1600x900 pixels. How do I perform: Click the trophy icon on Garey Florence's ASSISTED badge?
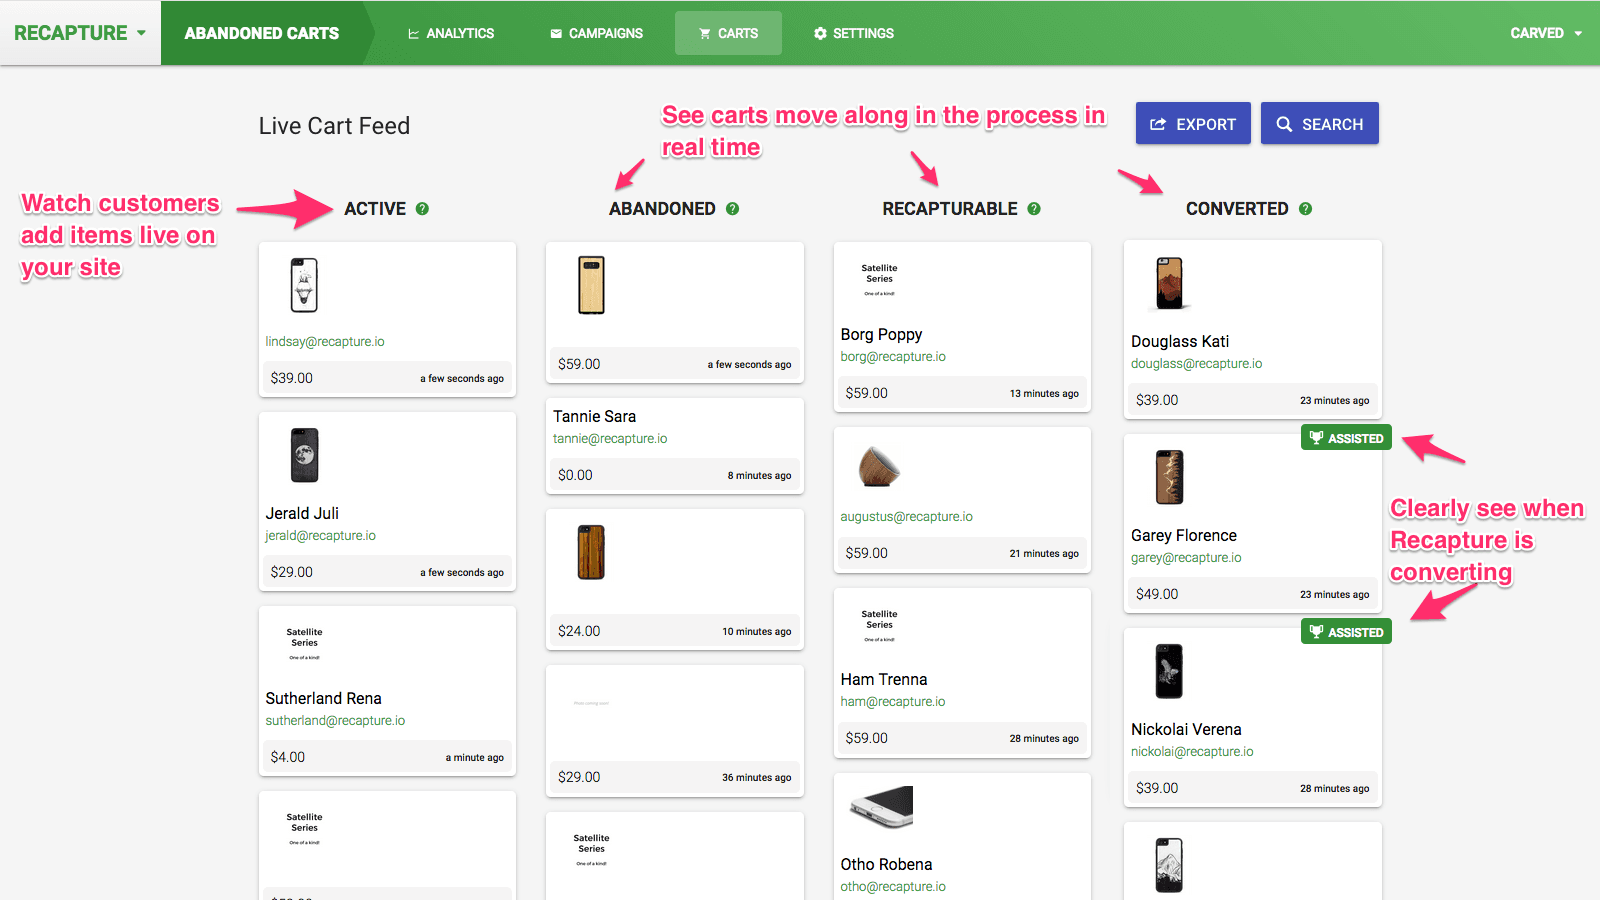[1318, 437]
